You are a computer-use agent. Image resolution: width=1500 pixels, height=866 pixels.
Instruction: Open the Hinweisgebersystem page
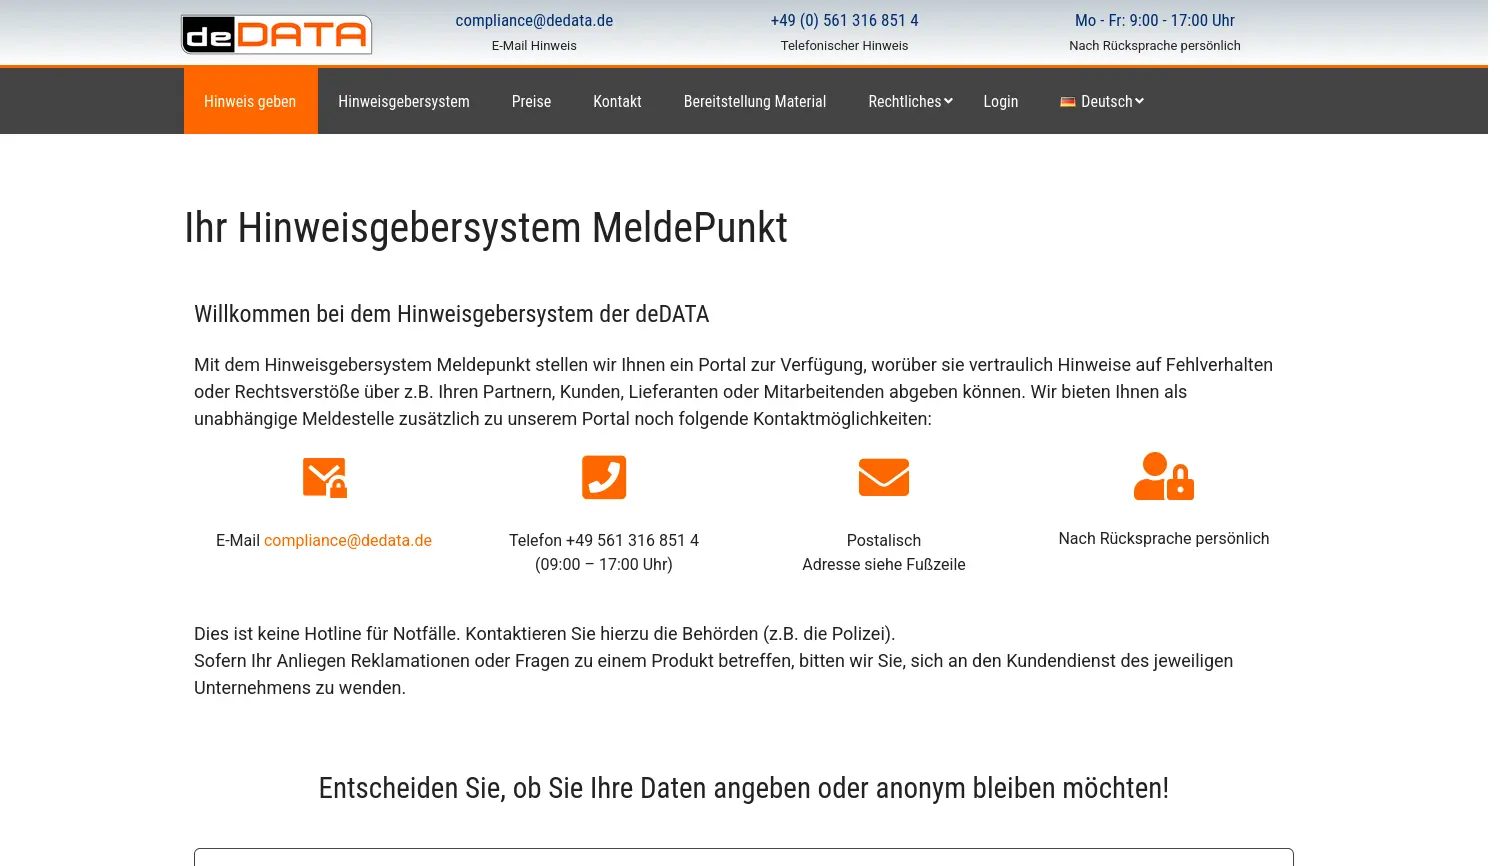click(403, 101)
